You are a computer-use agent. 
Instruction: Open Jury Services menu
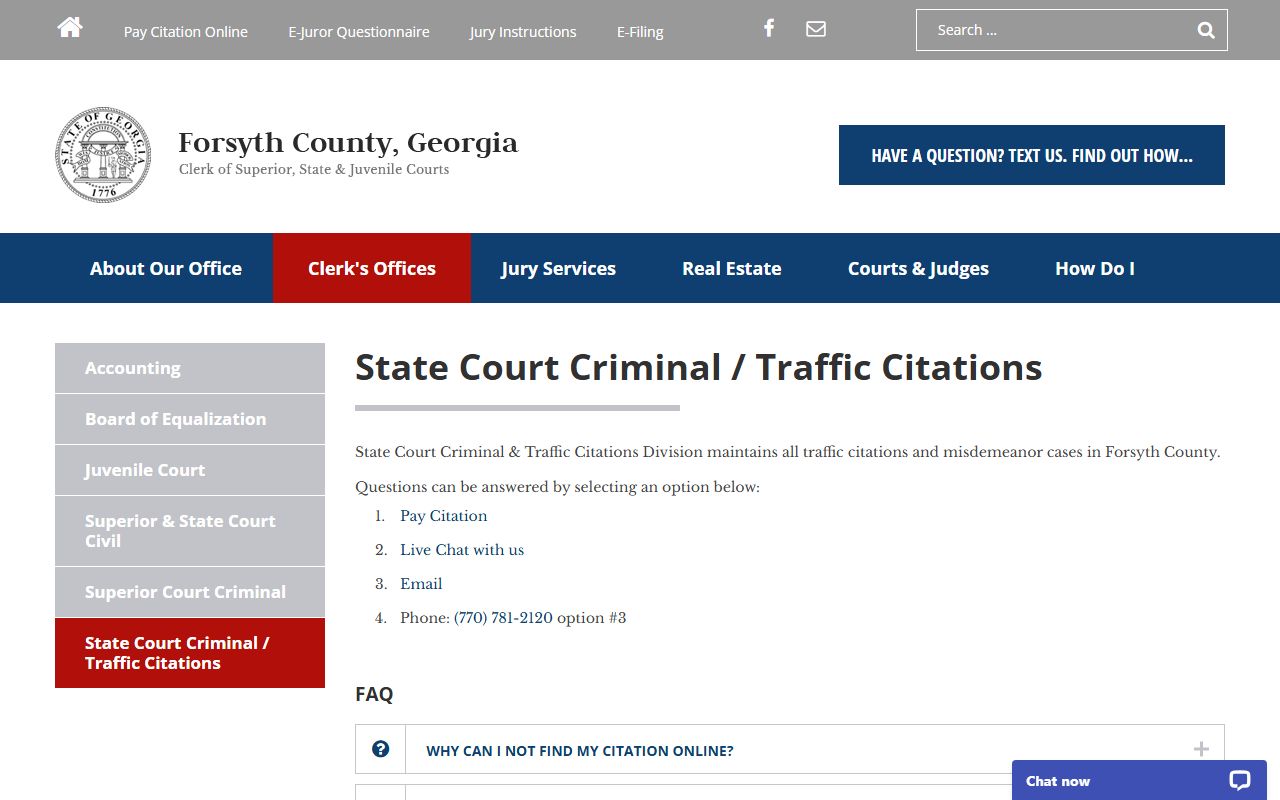coord(558,268)
